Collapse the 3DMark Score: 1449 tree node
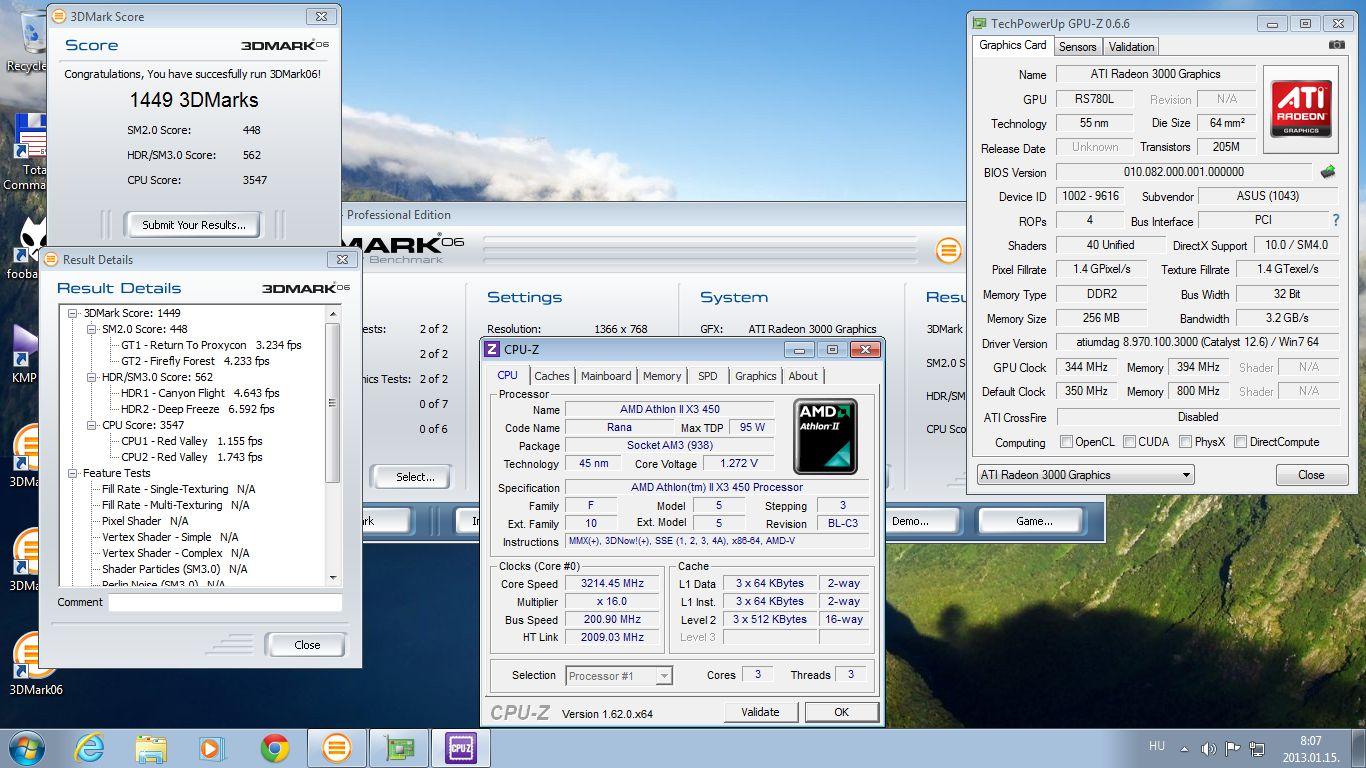This screenshot has width=1366, height=768. [73, 313]
